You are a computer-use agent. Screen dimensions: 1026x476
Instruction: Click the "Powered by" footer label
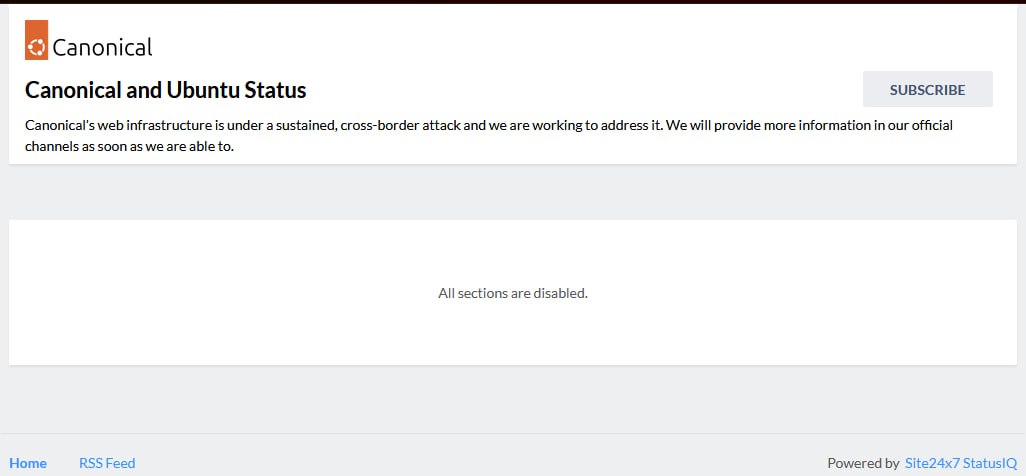tap(863, 463)
